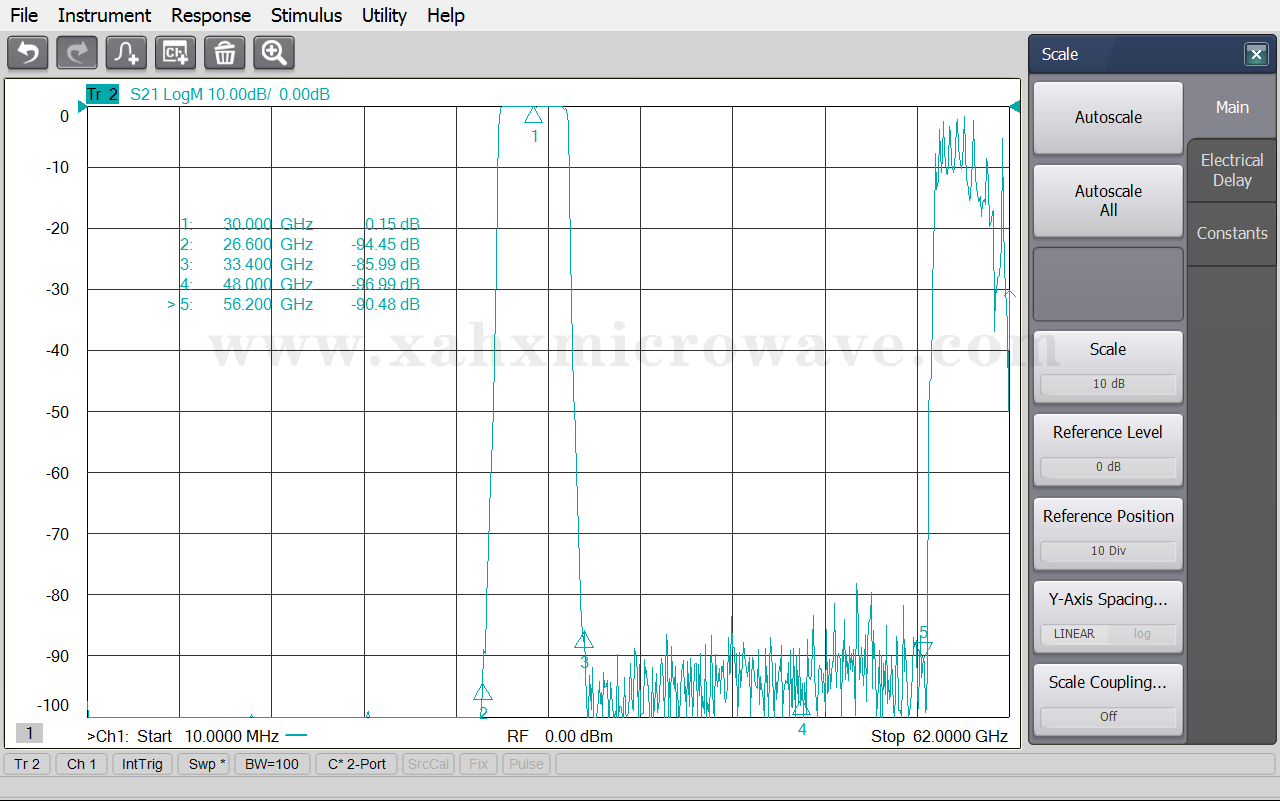Click the Add Channel icon
1280x801 pixels.
coord(175,53)
